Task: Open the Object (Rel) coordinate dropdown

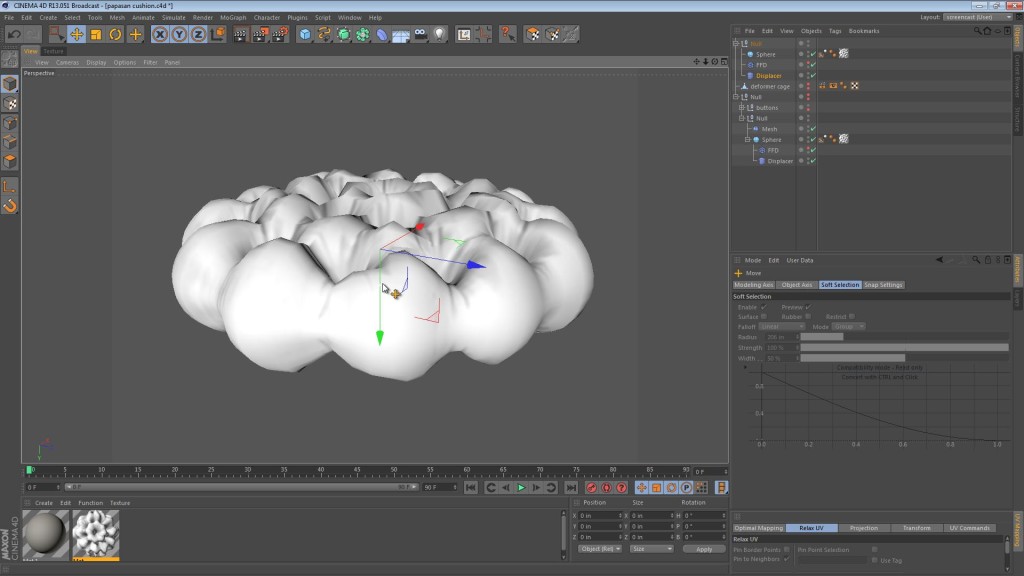Action: (x=600, y=549)
